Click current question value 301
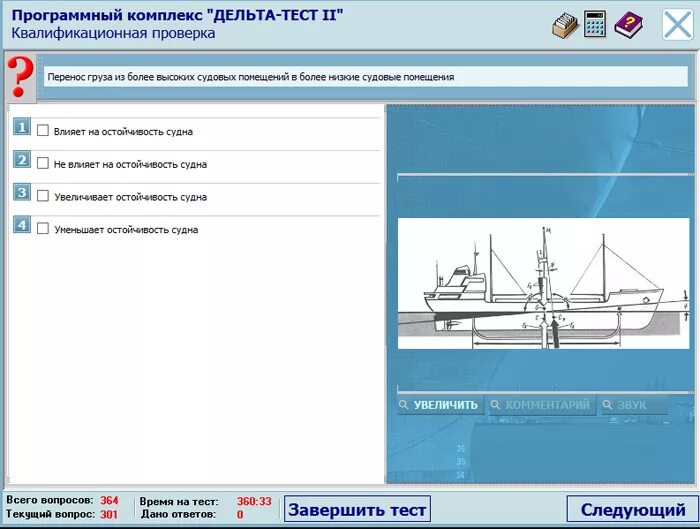The image size is (700, 529). click(x=109, y=514)
